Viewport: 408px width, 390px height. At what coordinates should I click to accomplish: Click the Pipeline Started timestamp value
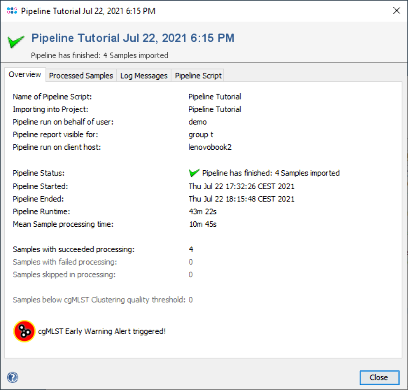[241, 186]
